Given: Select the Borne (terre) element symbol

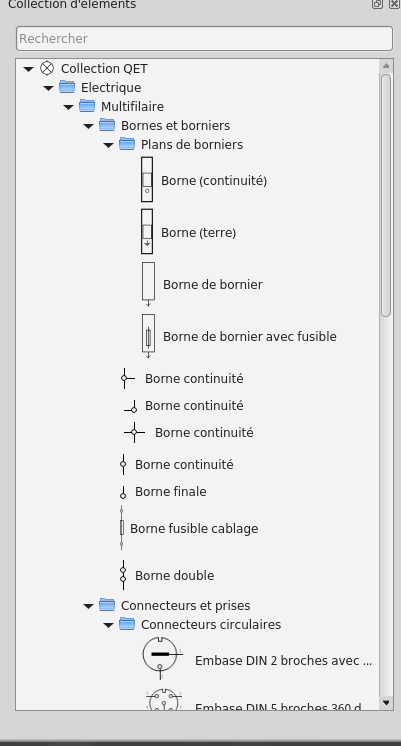Looking at the screenshot, I should (x=147, y=231).
